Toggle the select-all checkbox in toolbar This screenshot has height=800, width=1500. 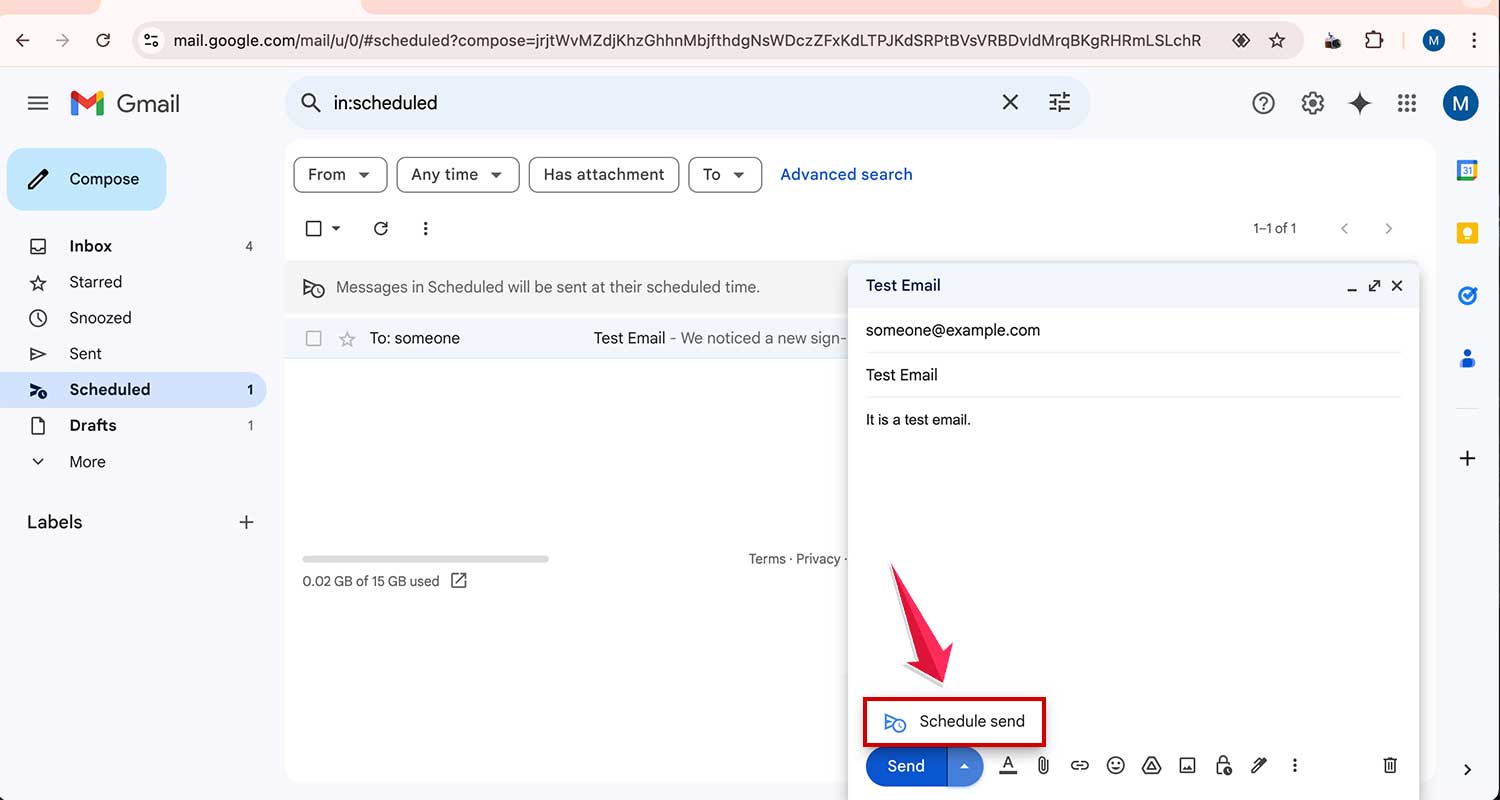[313, 229]
